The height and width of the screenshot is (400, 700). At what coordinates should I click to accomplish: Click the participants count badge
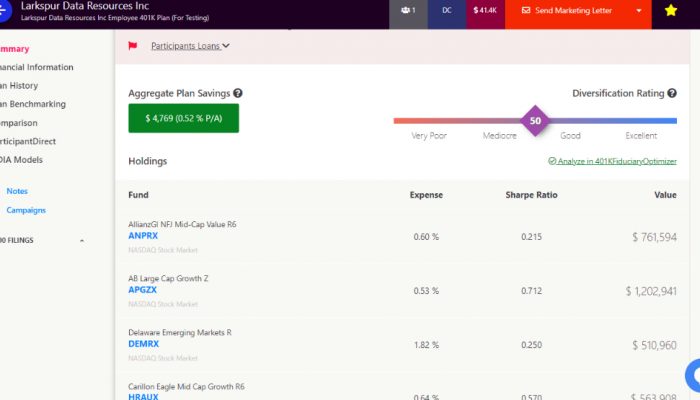(407, 11)
